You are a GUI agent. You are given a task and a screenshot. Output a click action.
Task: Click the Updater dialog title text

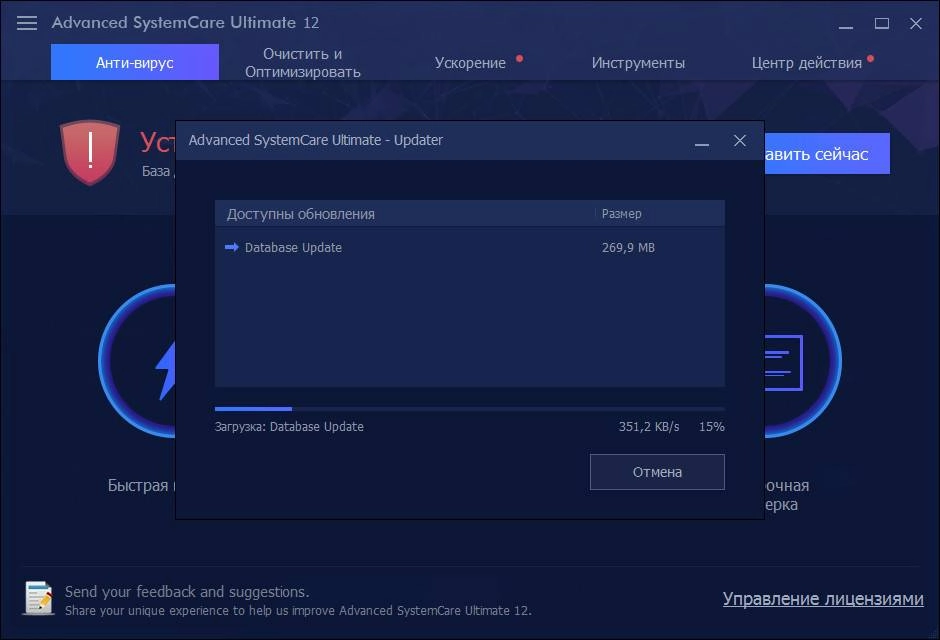click(x=315, y=140)
